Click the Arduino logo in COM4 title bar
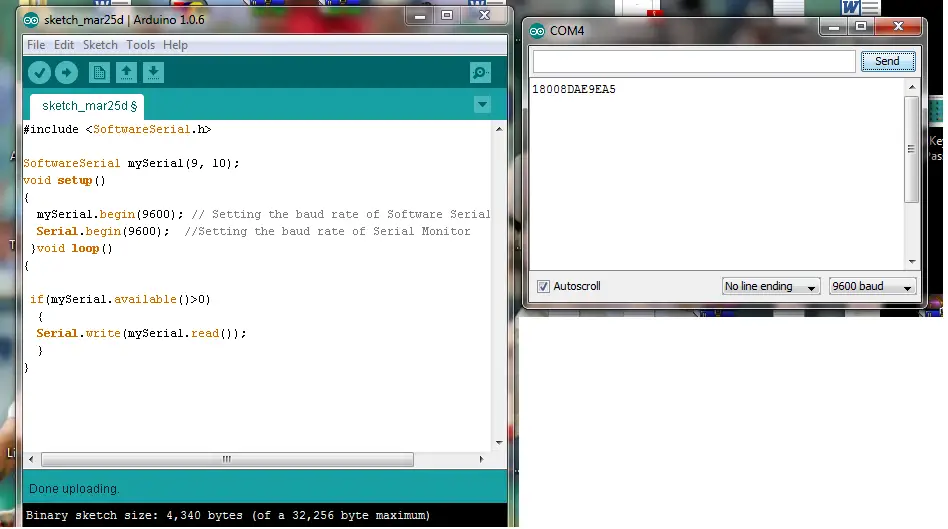 pyautogui.click(x=537, y=30)
